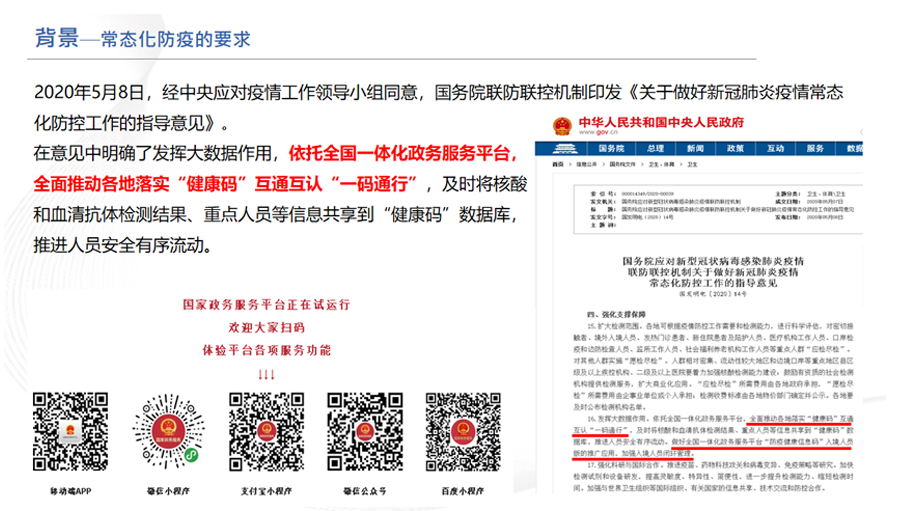Open the 国务院 navigation menu item
Image resolution: width=900 pixels, height=511 pixels.
[x=611, y=149]
